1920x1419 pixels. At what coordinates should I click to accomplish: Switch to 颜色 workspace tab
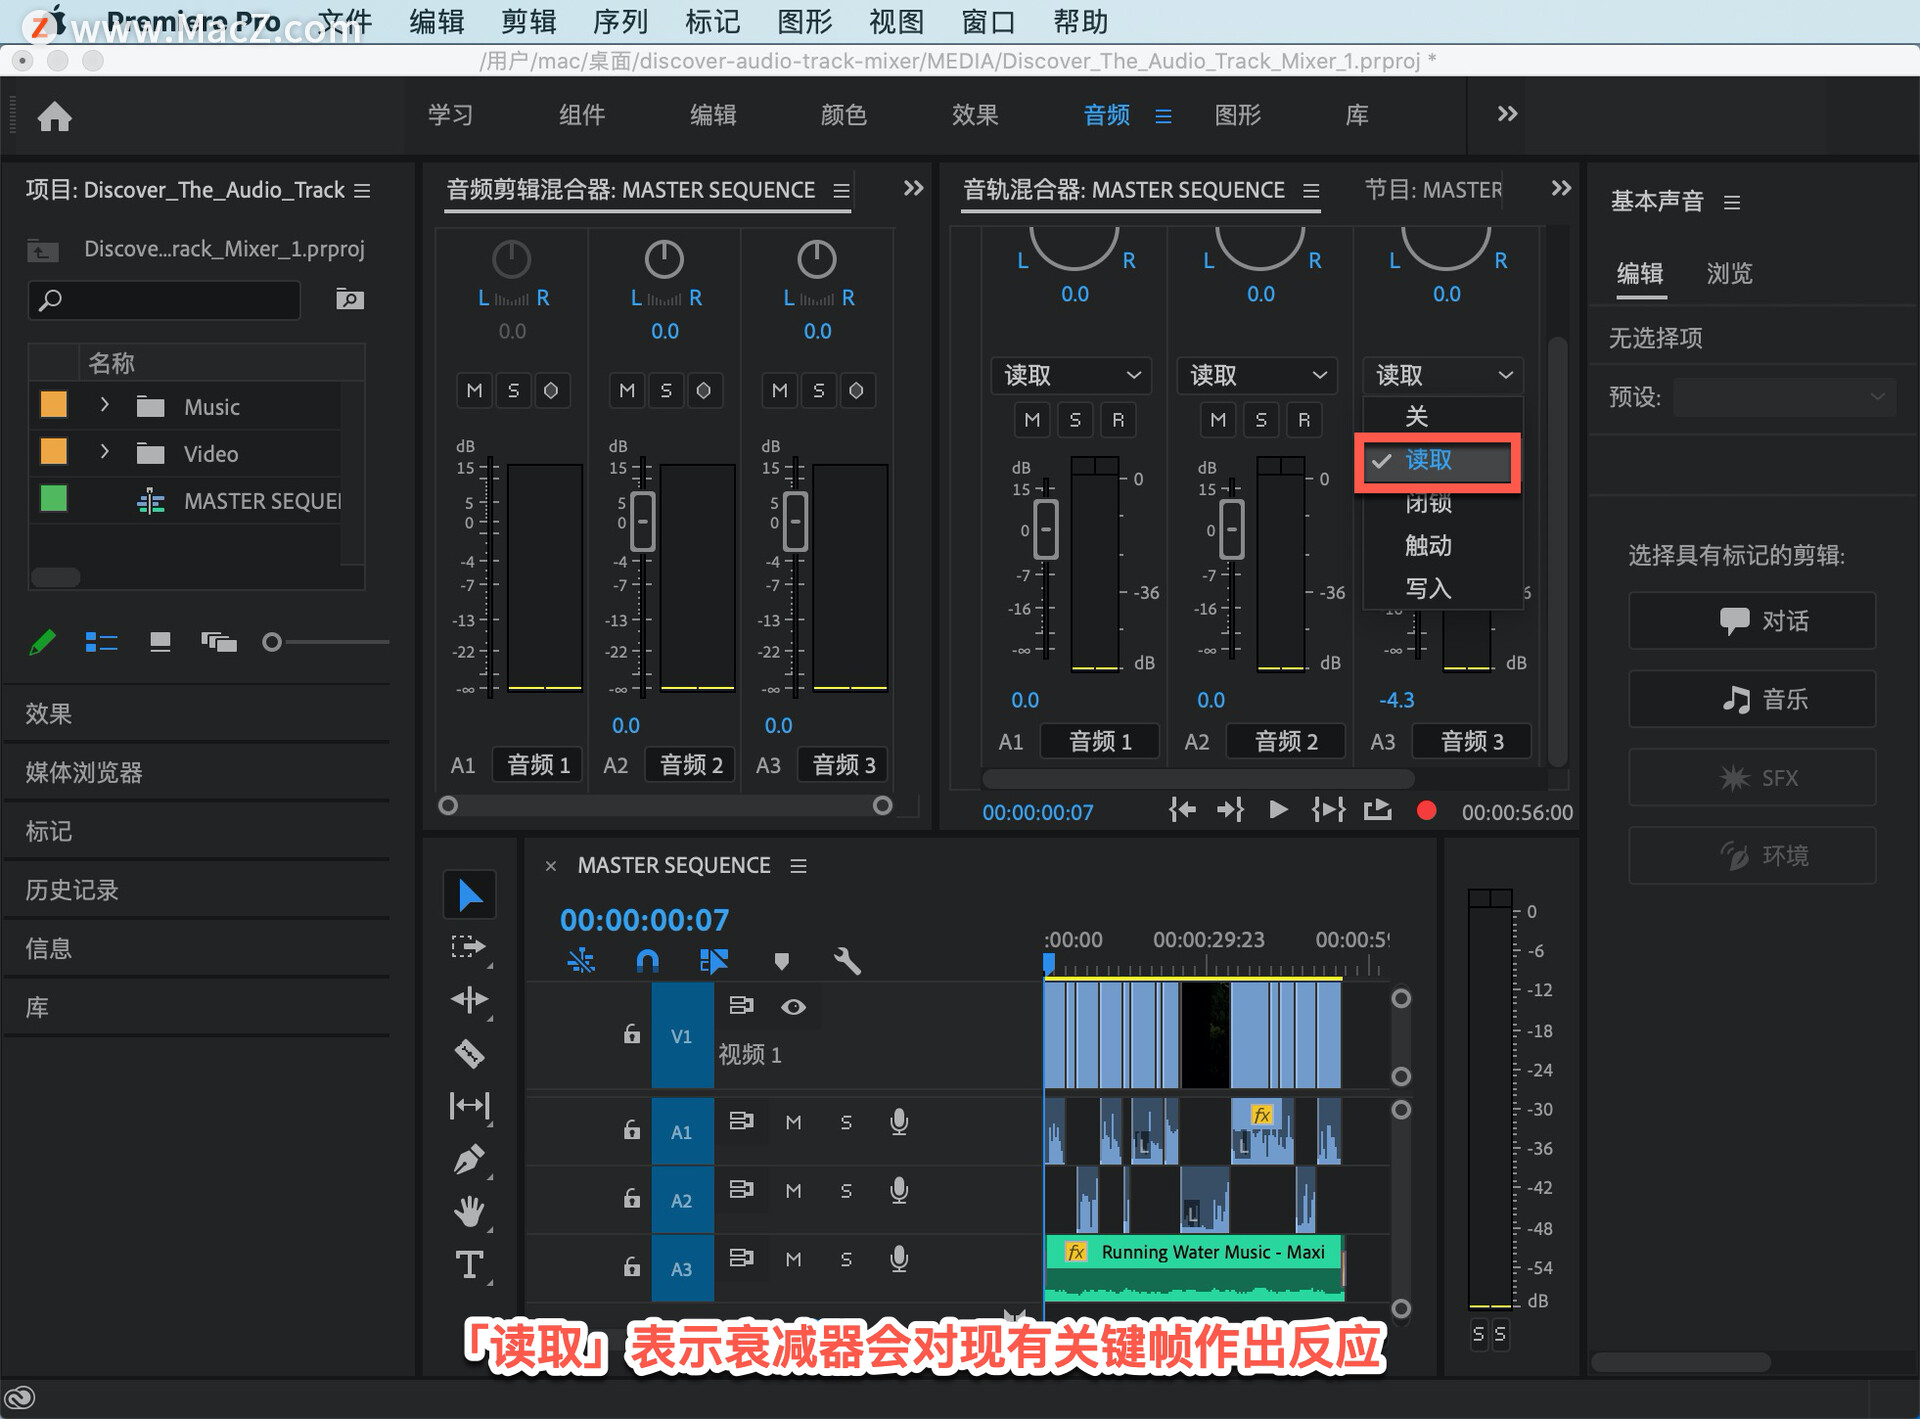[843, 115]
